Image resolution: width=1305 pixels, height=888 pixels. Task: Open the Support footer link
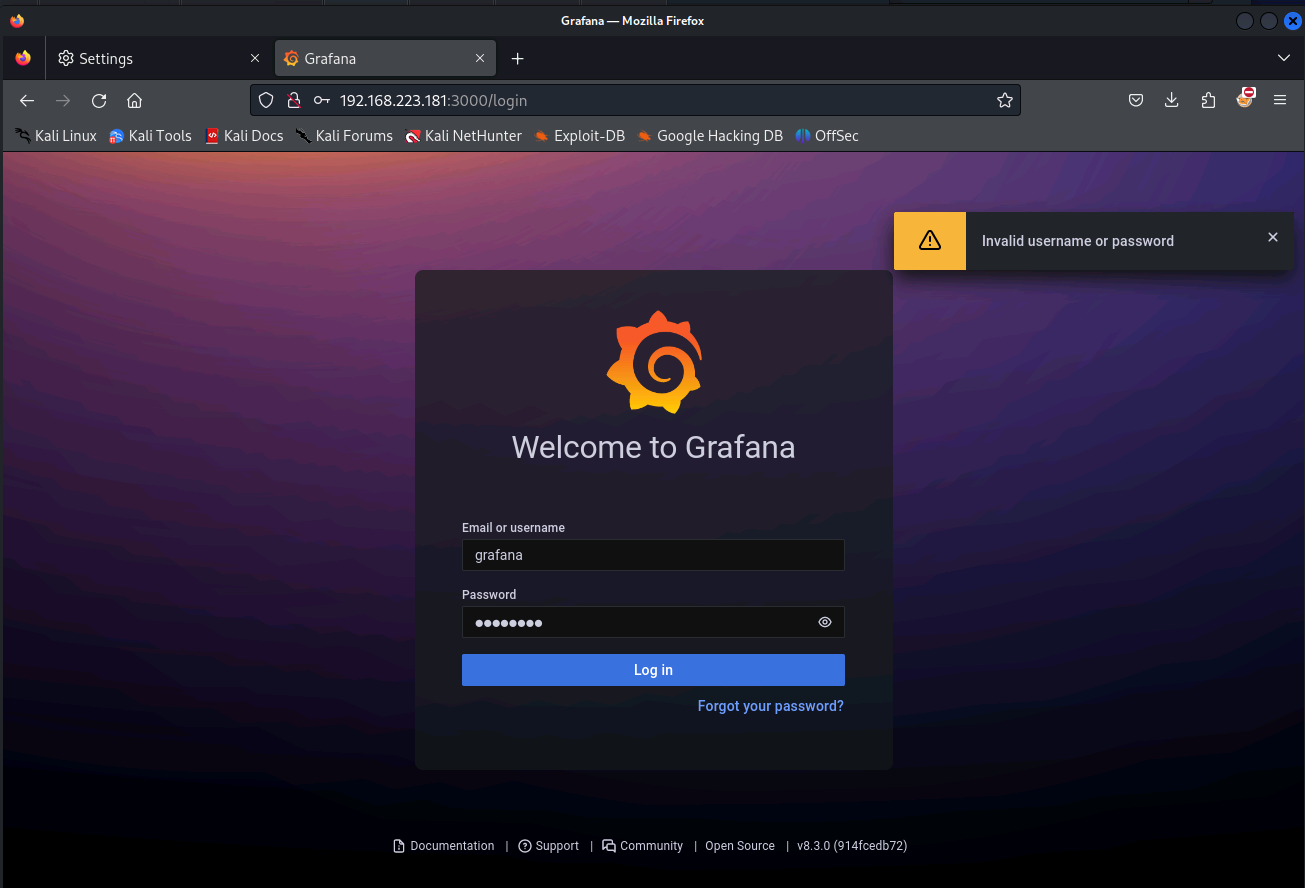click(549, 846)
